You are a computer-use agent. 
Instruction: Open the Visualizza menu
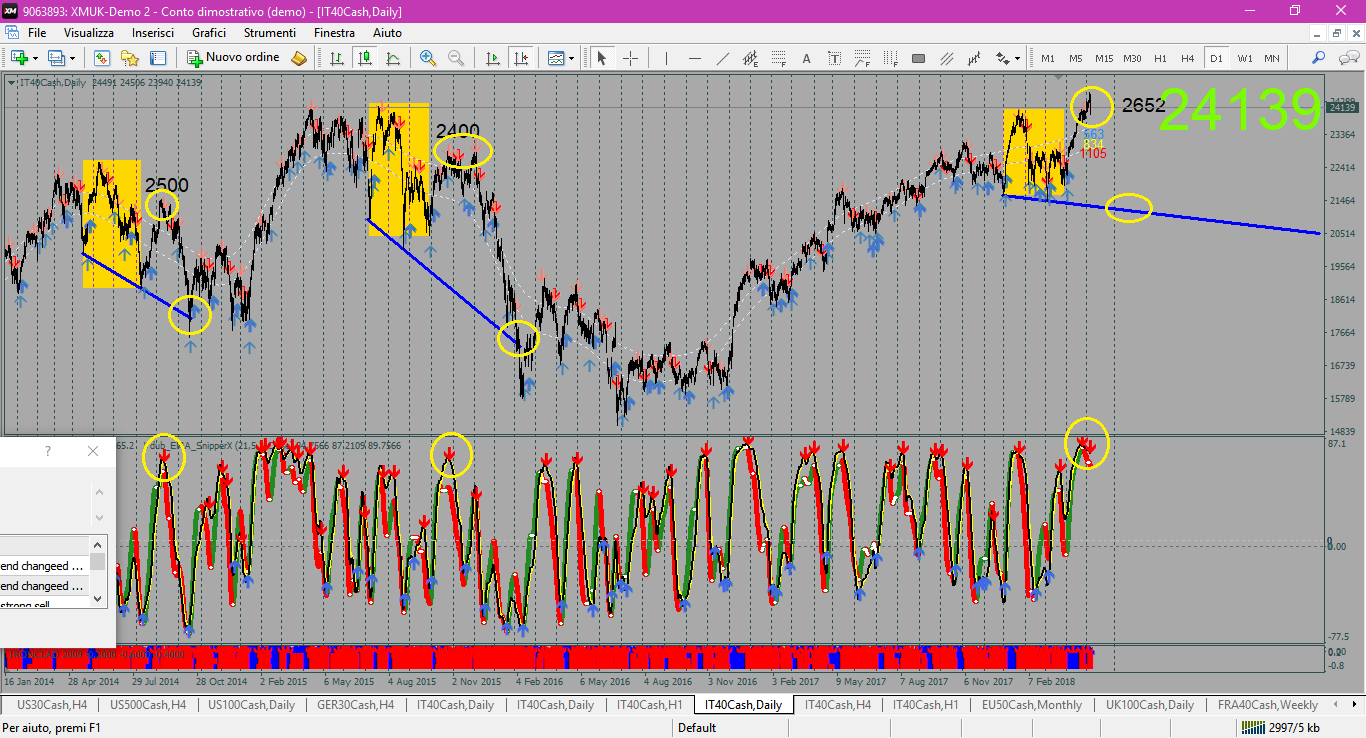[89, 32]
